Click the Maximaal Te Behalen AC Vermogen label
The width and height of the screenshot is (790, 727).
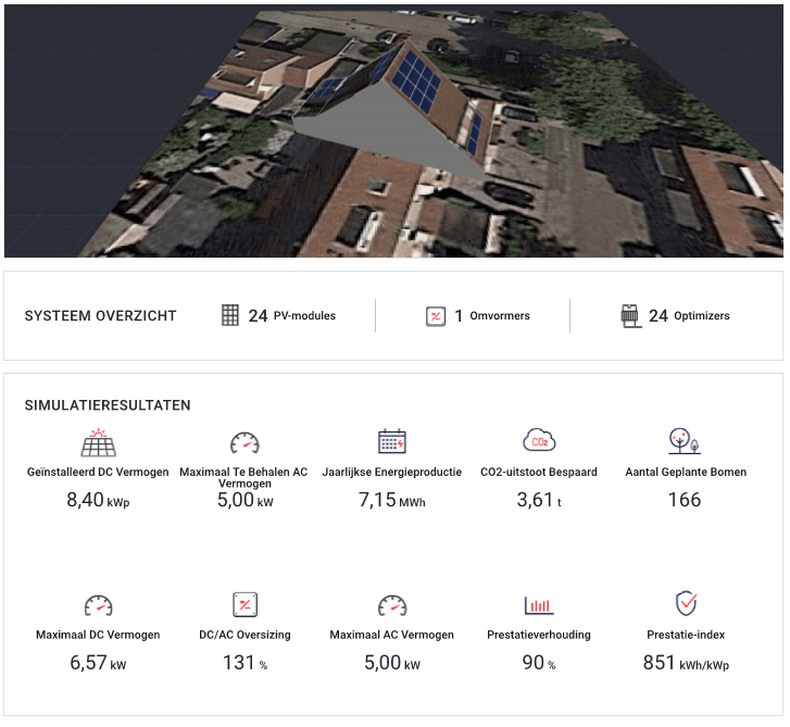(244, 479)
